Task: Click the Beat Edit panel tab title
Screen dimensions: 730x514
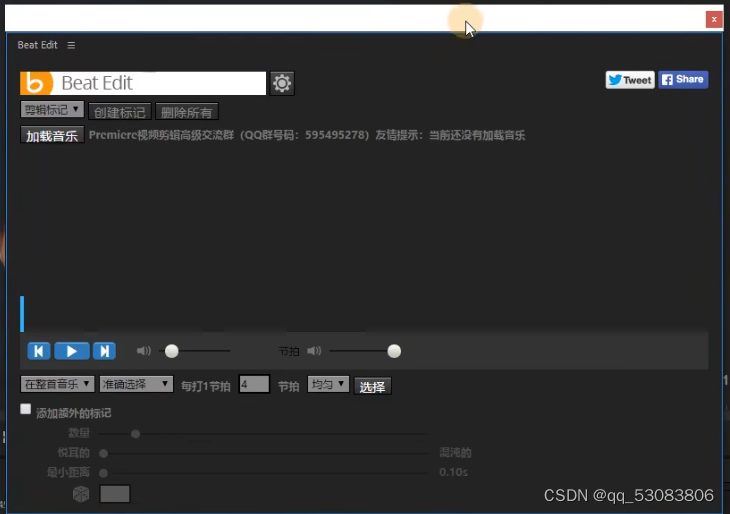Action: click(x=37, y=45)
